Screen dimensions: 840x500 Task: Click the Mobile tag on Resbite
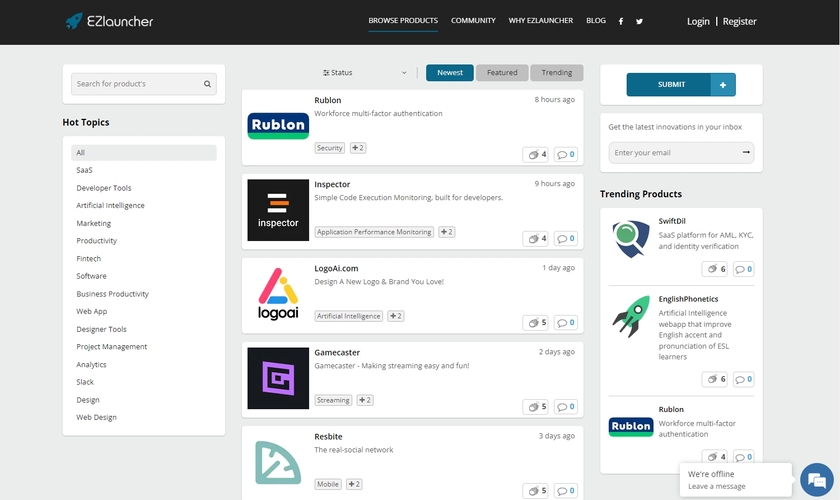click(x=328, y=484)
